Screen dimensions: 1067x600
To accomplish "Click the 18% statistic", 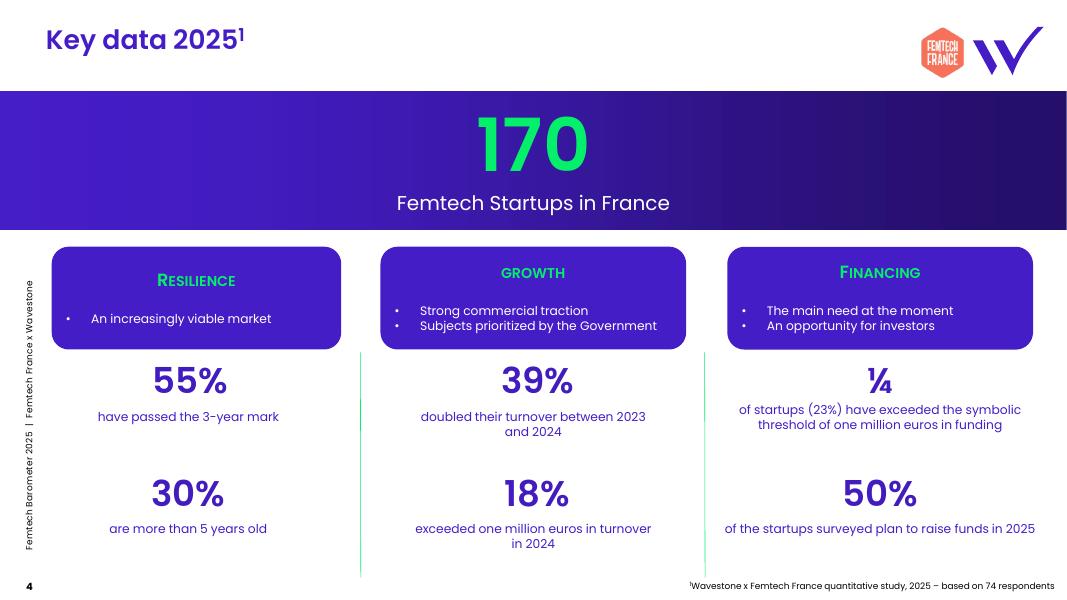I will (x=536, y=493).
